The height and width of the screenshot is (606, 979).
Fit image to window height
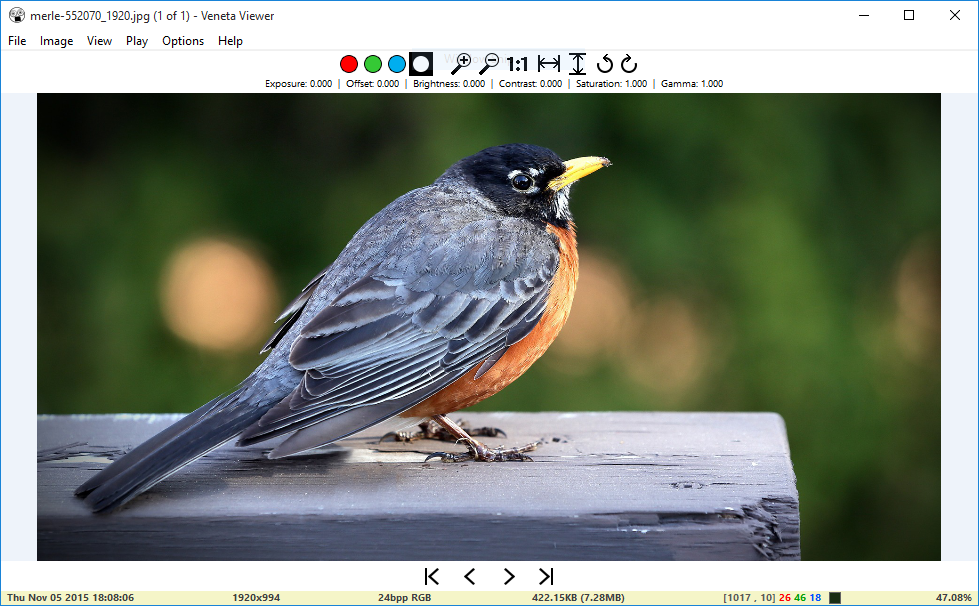(578, 64)
